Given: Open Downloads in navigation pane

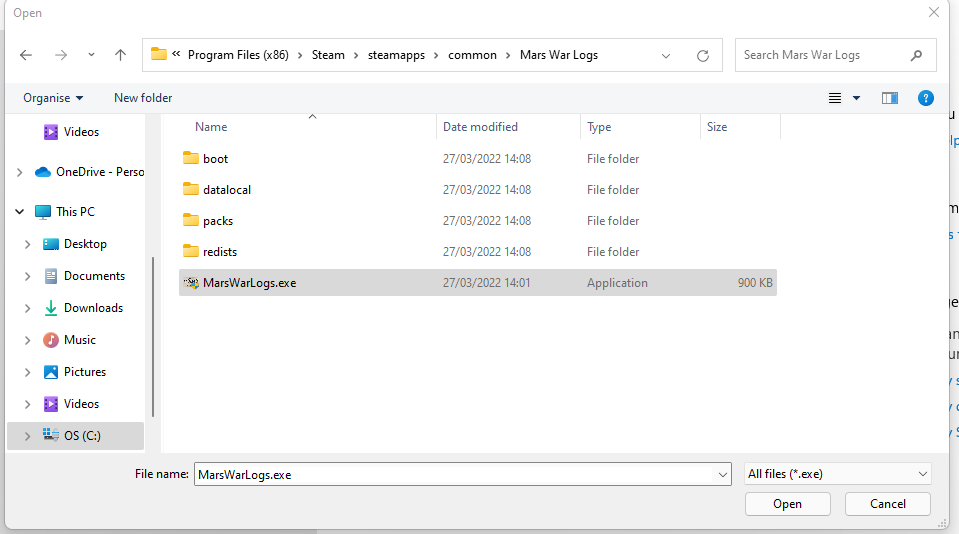Looking at the screenshot, I should 83,308.
